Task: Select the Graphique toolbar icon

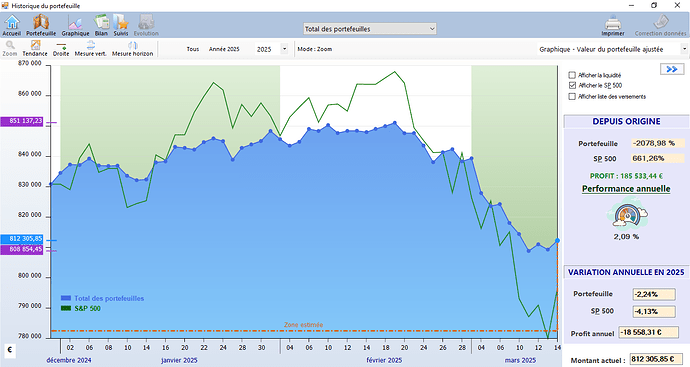Action: click(x=75, y=26)
